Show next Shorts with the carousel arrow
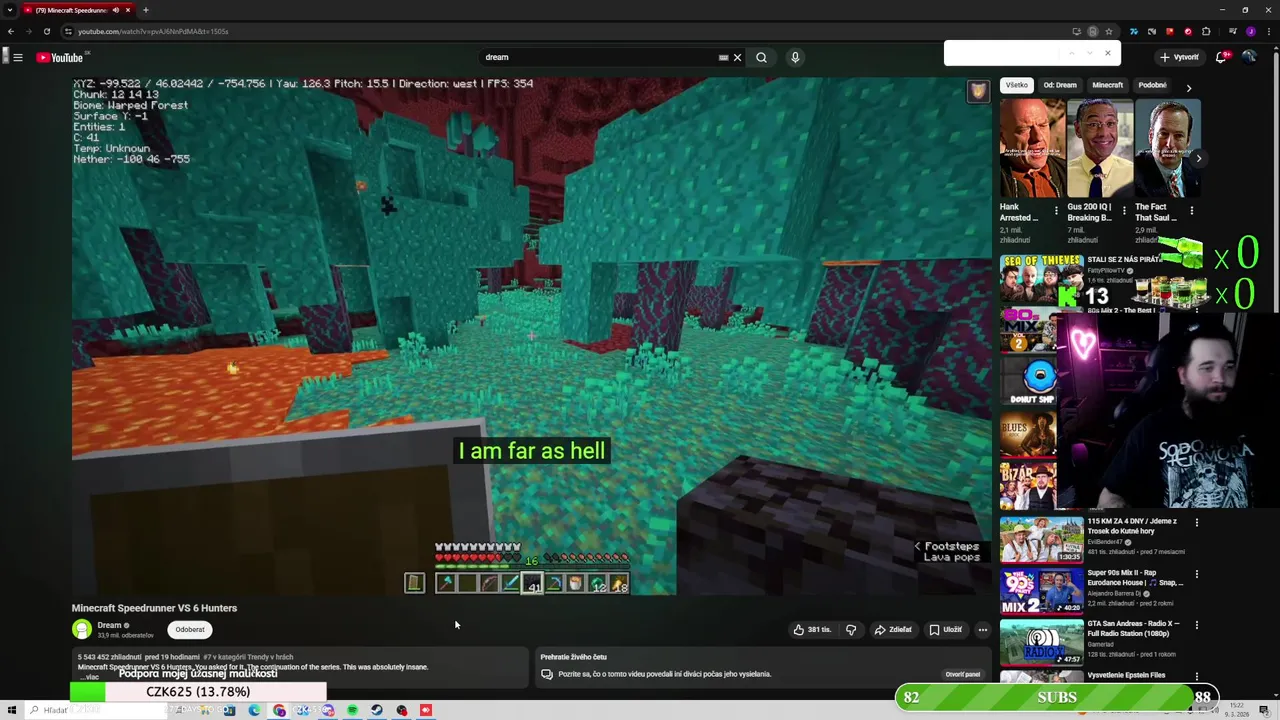Viewport: 1280px width, 720px height. (1198, 158)
